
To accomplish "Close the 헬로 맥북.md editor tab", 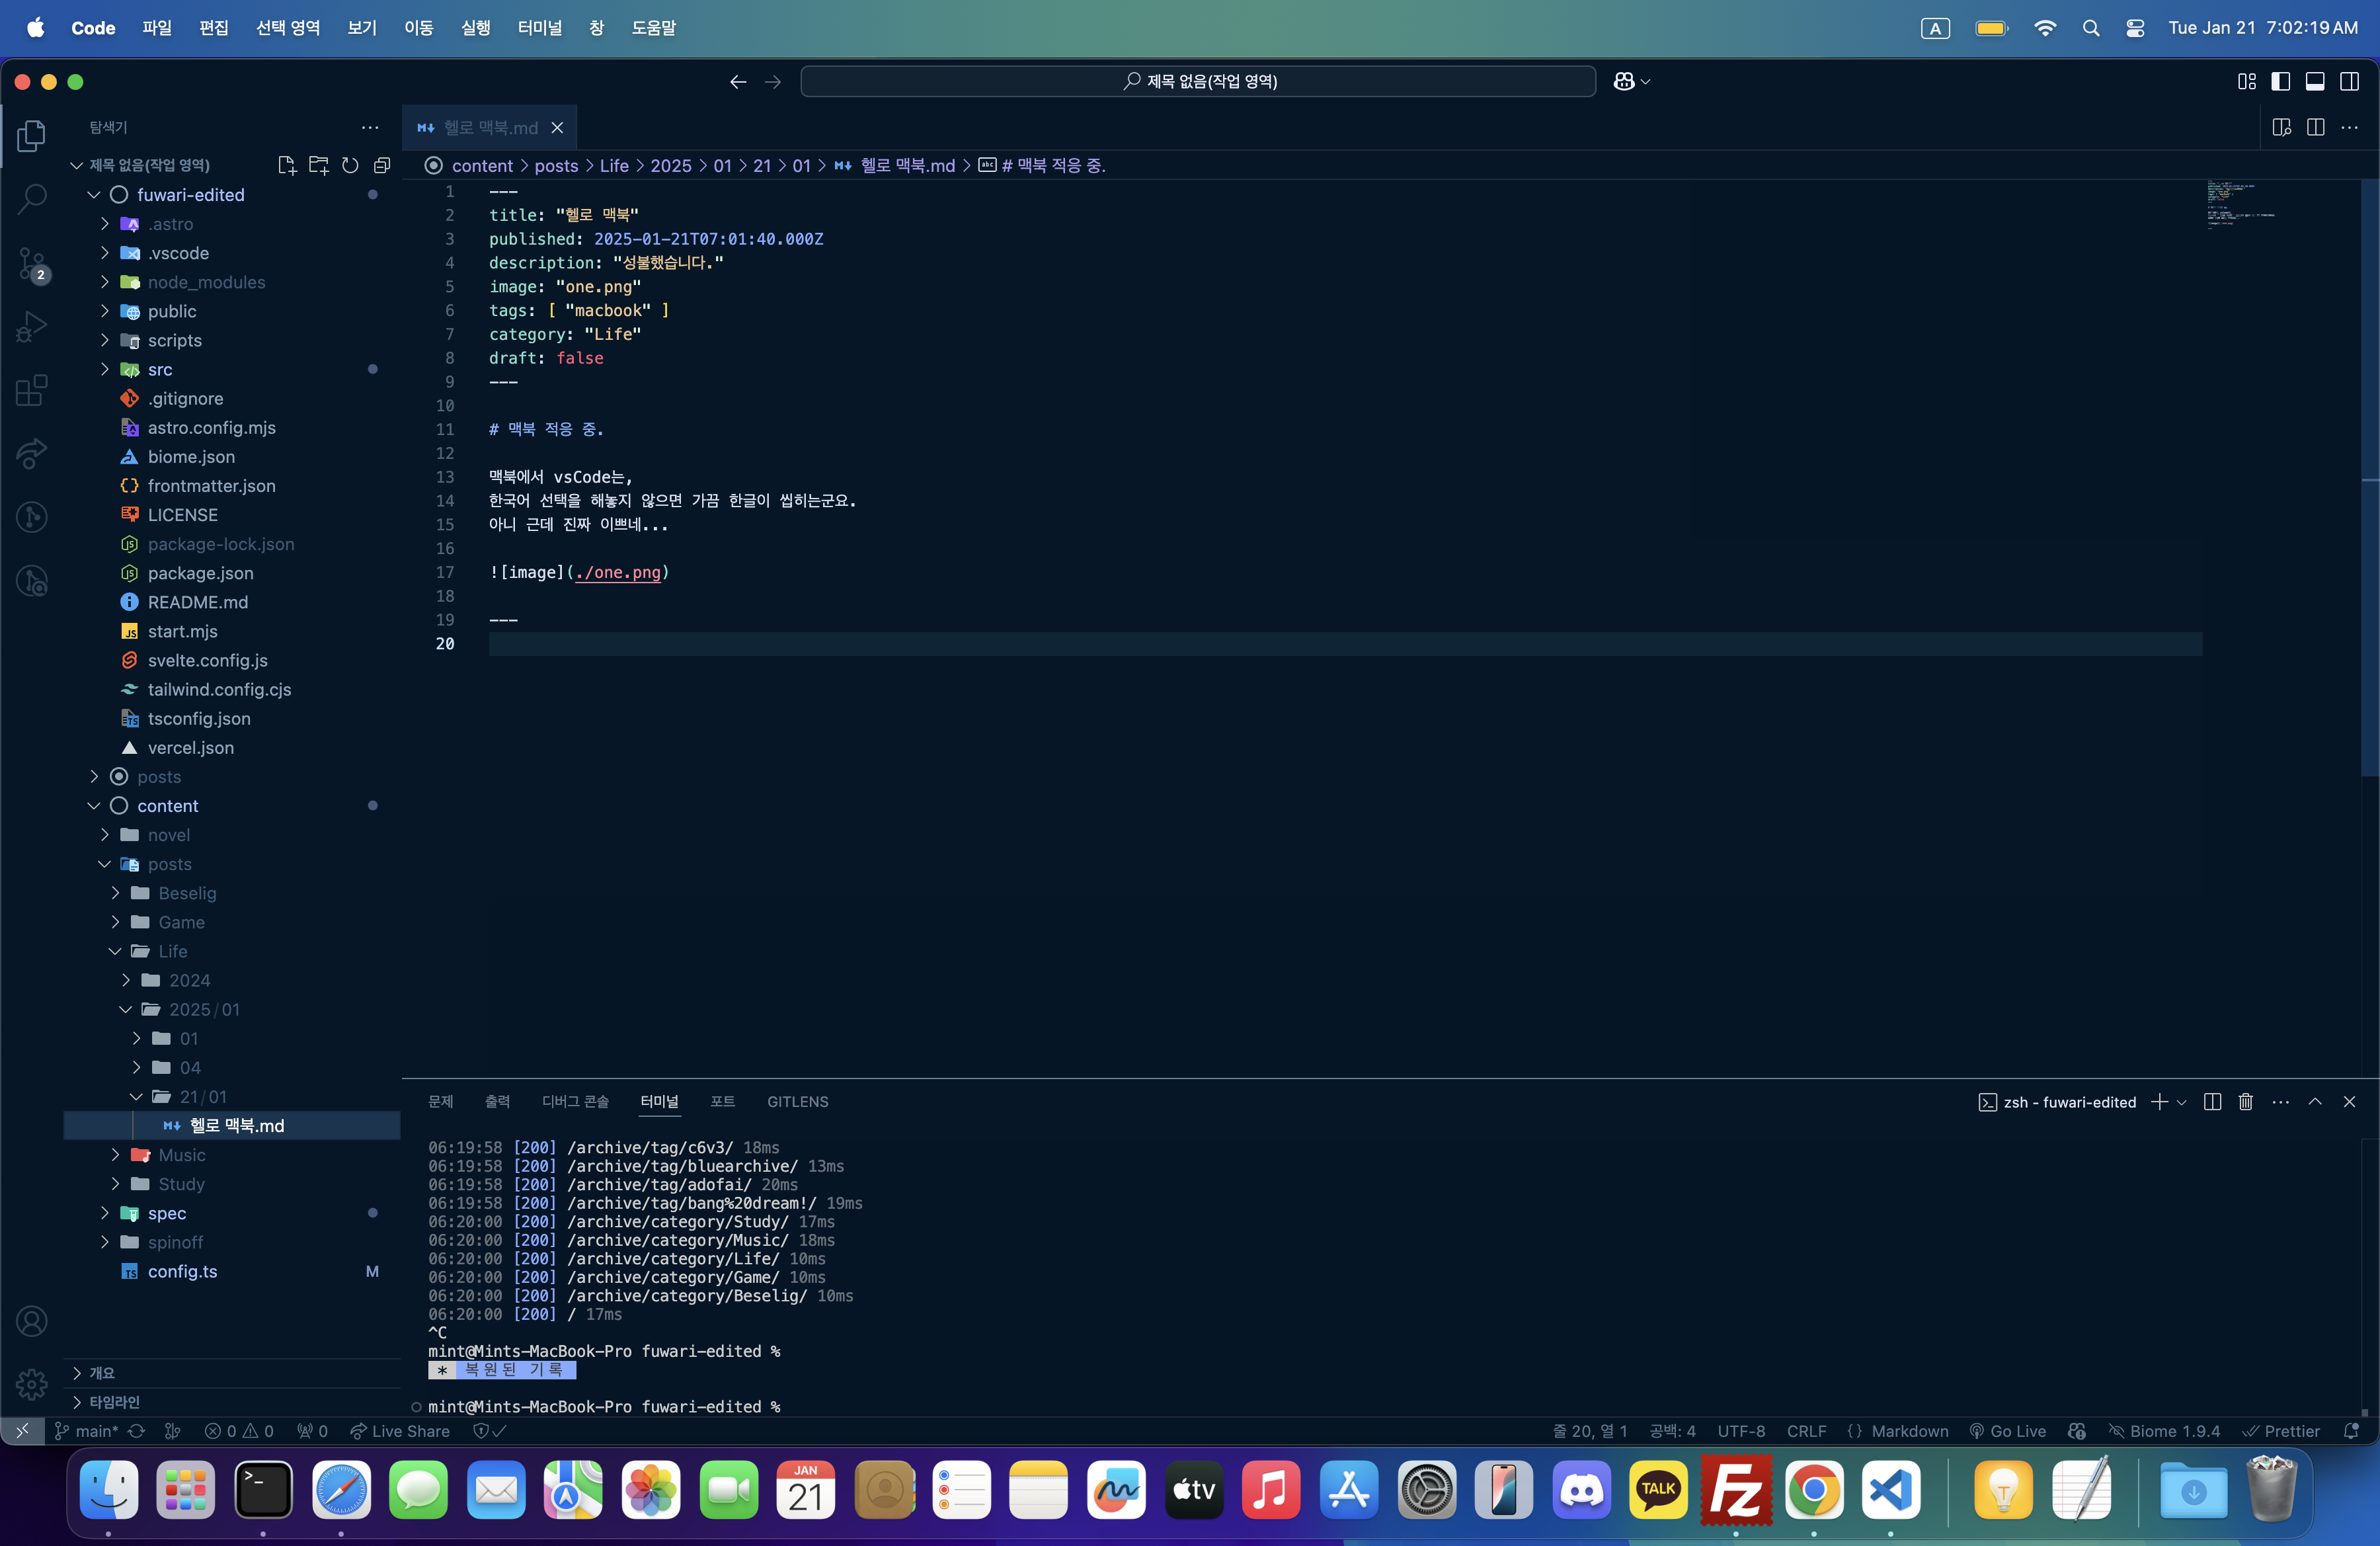I will pyautogui.click(x=557, y=127).
